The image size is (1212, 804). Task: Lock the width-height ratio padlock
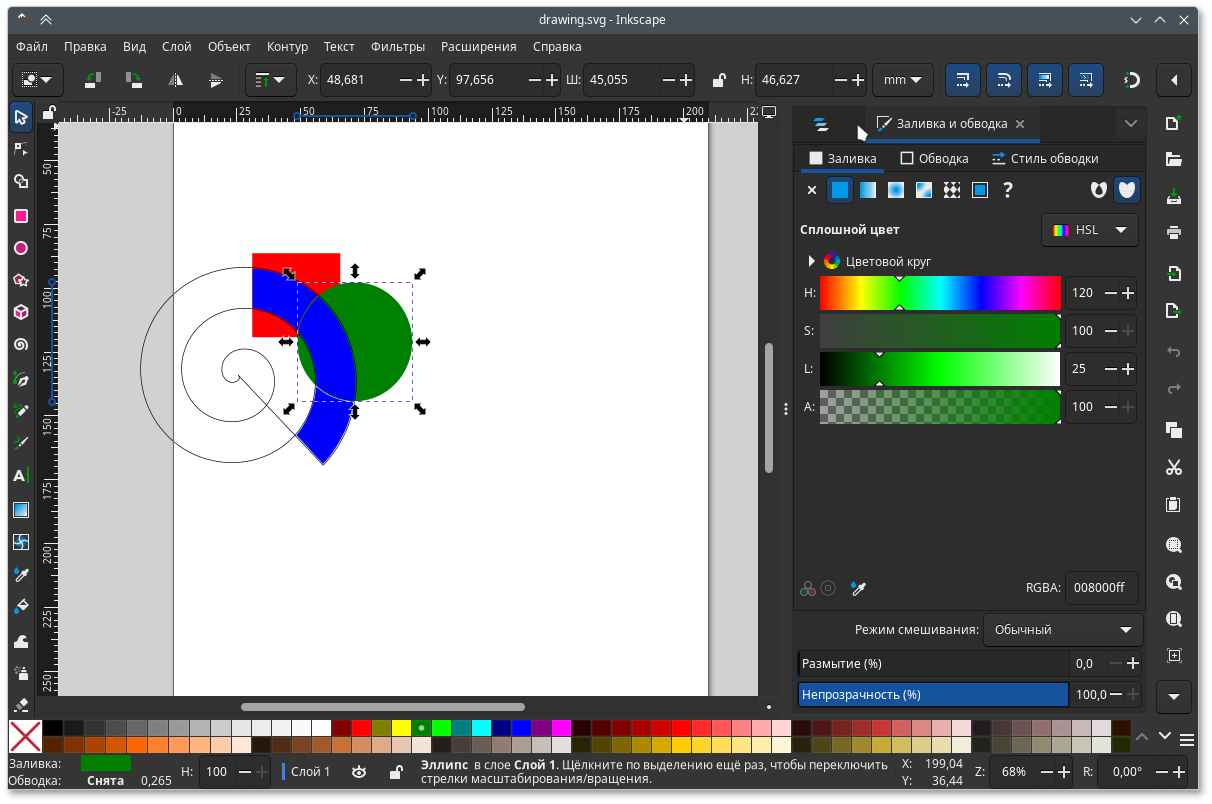(x=718, y=80)
